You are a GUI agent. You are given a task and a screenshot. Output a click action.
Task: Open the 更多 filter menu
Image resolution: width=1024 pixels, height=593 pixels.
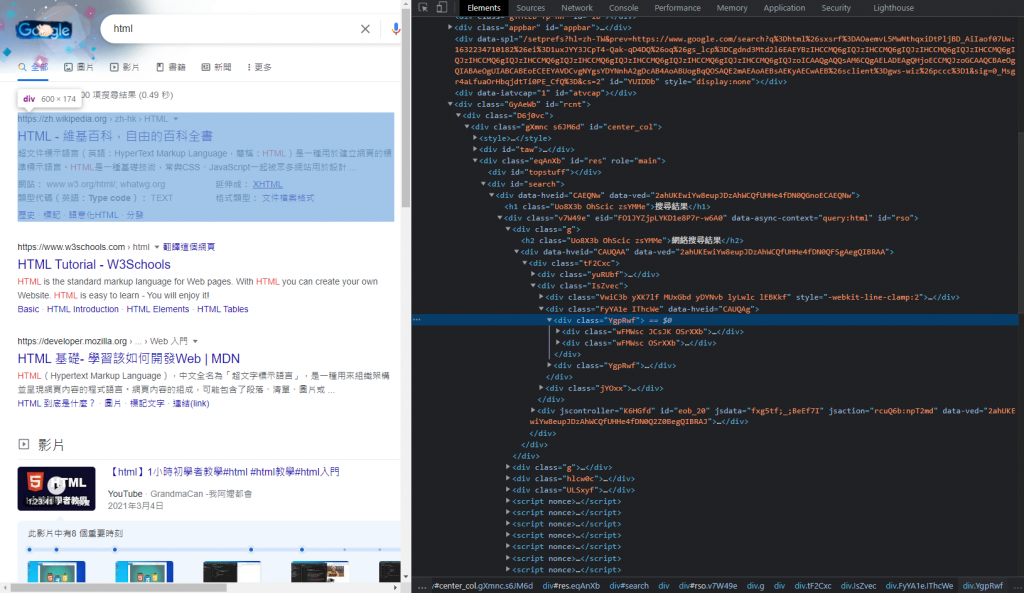pyautogui.click(x=259, y=67)
